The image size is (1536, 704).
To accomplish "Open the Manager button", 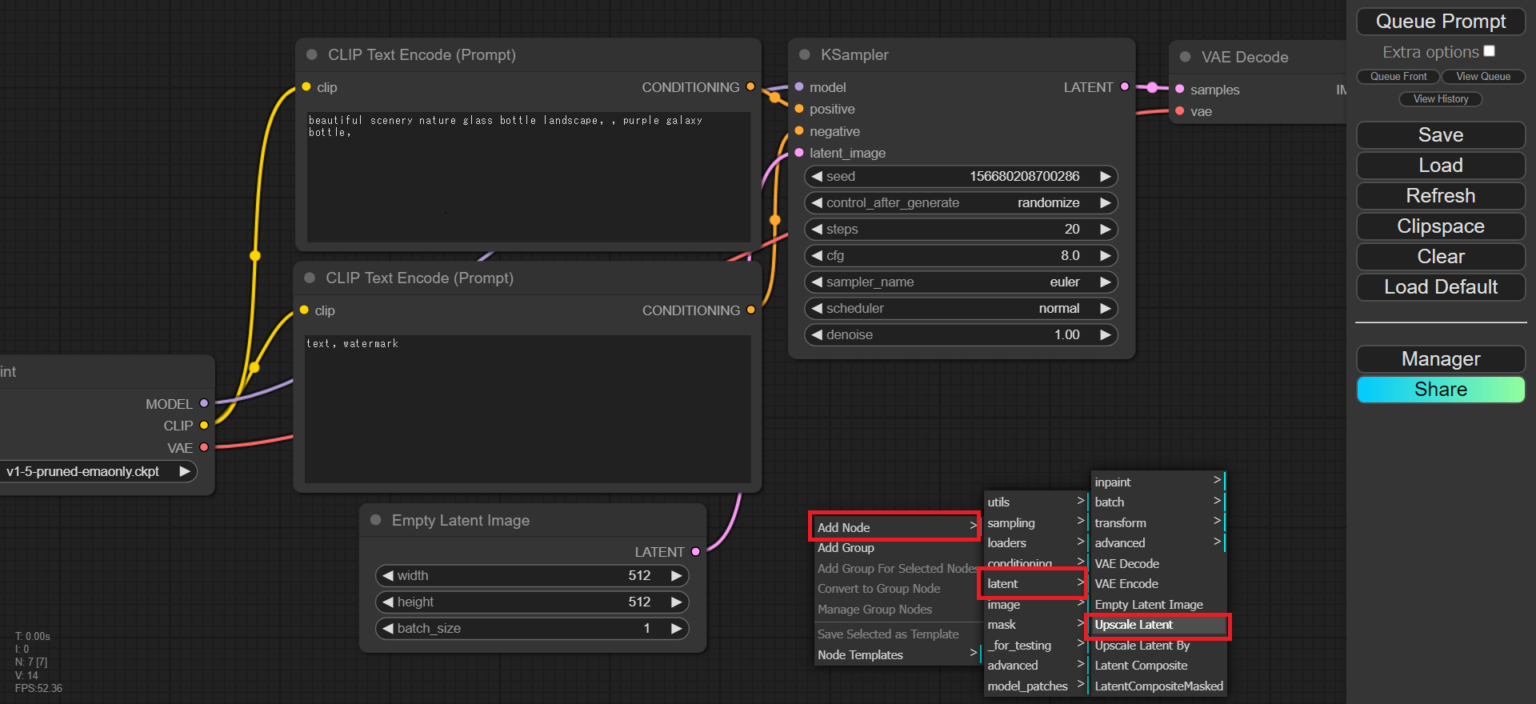I will point(1441,359).
